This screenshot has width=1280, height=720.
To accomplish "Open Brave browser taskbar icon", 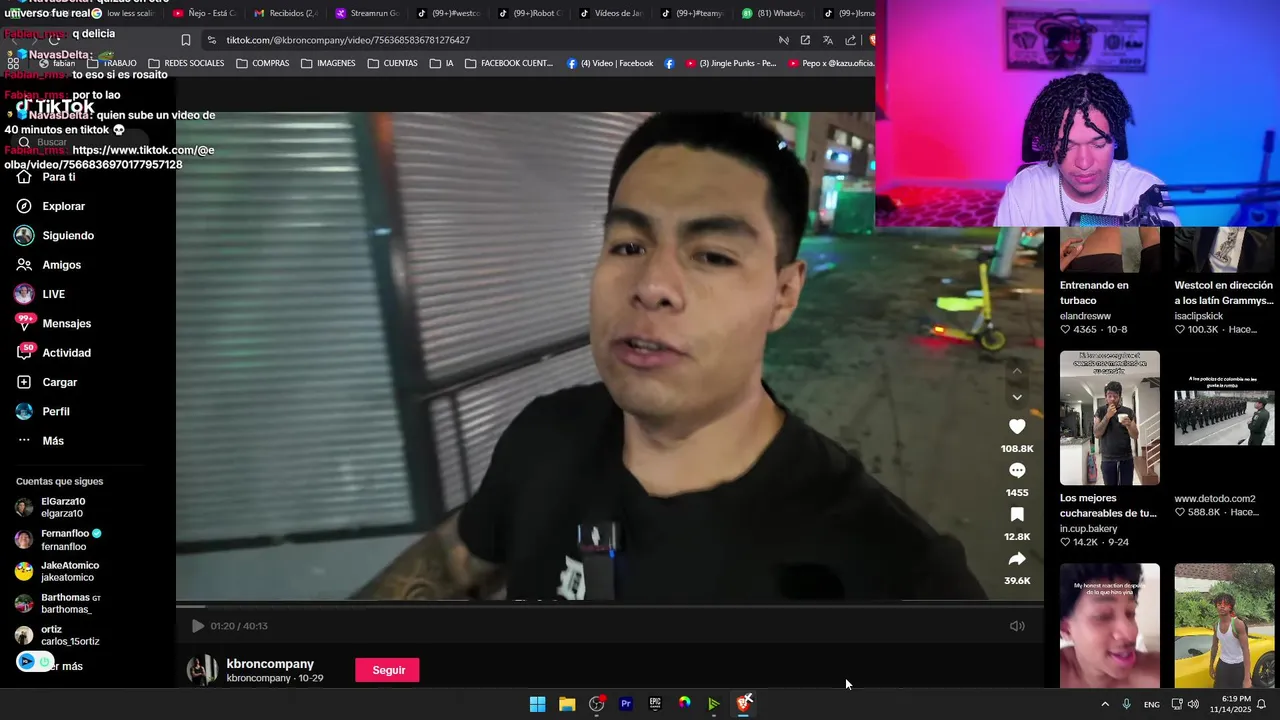I will (x=743, y=704).
